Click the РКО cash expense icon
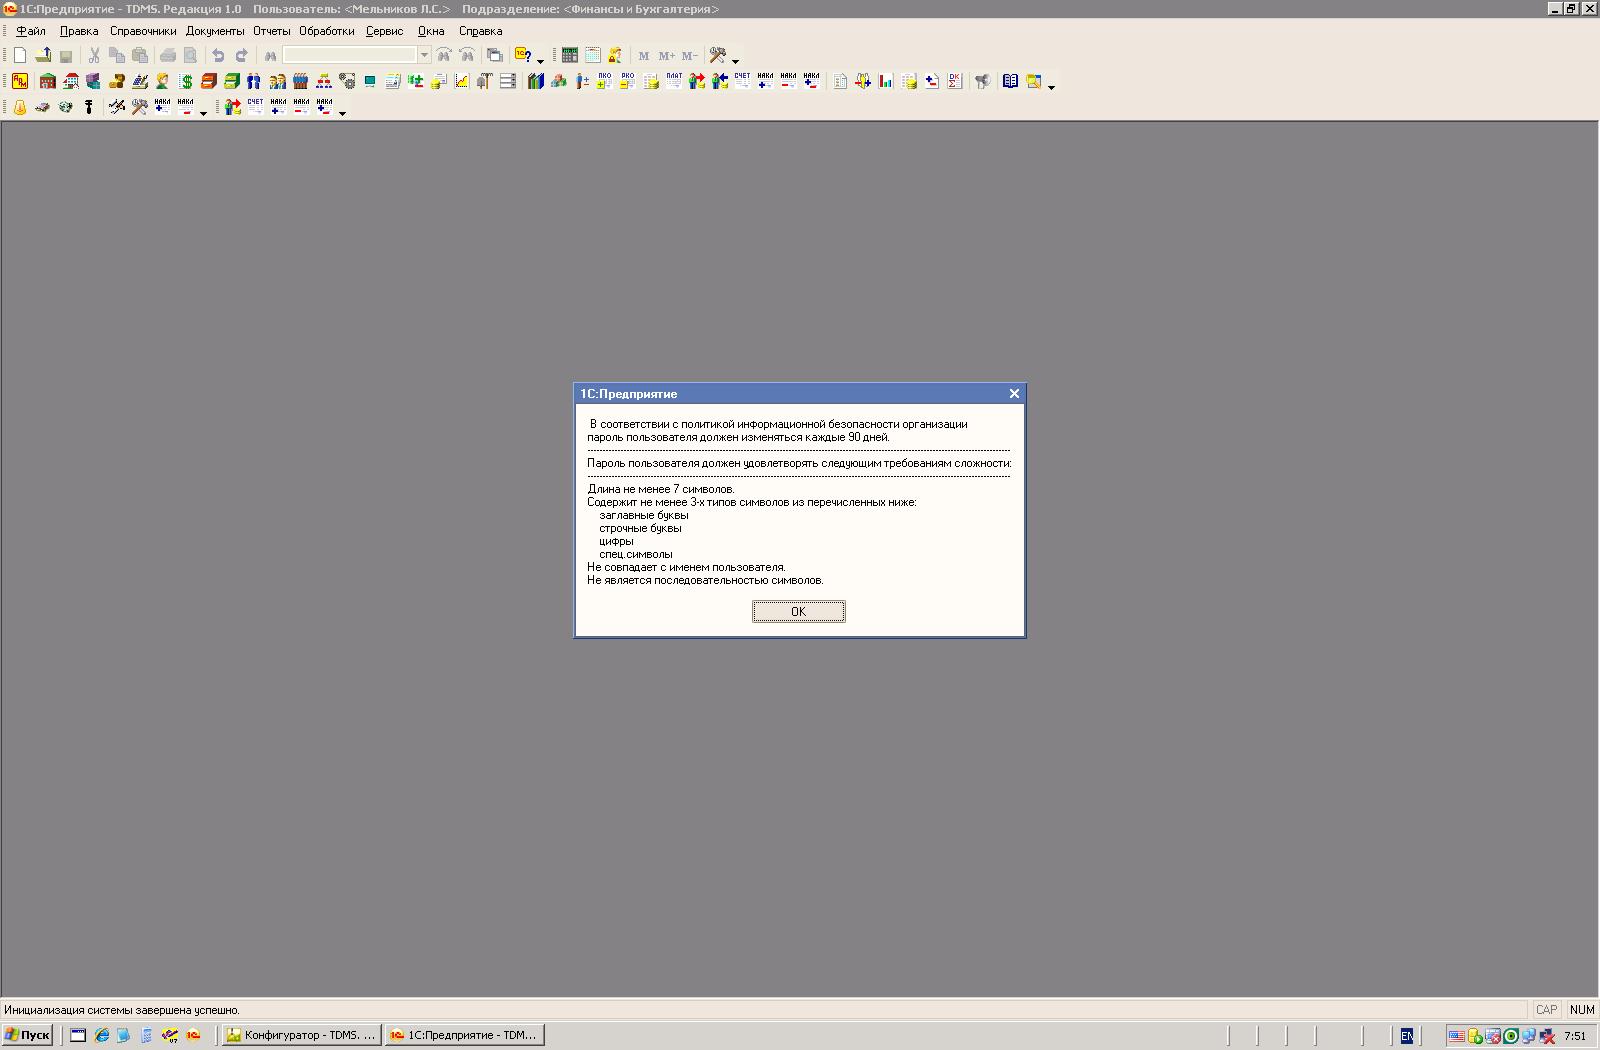 pos(627,81)
